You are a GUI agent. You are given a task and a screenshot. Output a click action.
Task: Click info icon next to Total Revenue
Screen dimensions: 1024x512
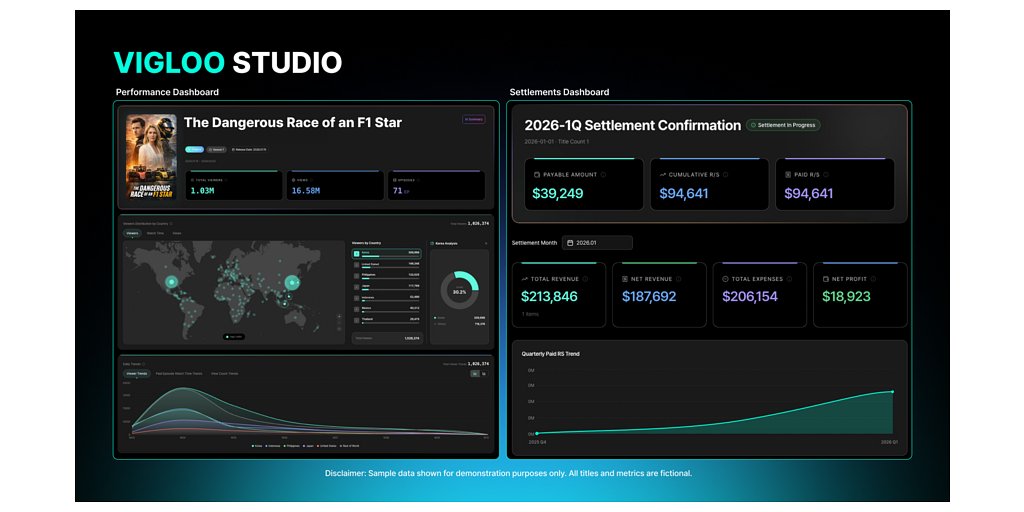coord(585,279)
